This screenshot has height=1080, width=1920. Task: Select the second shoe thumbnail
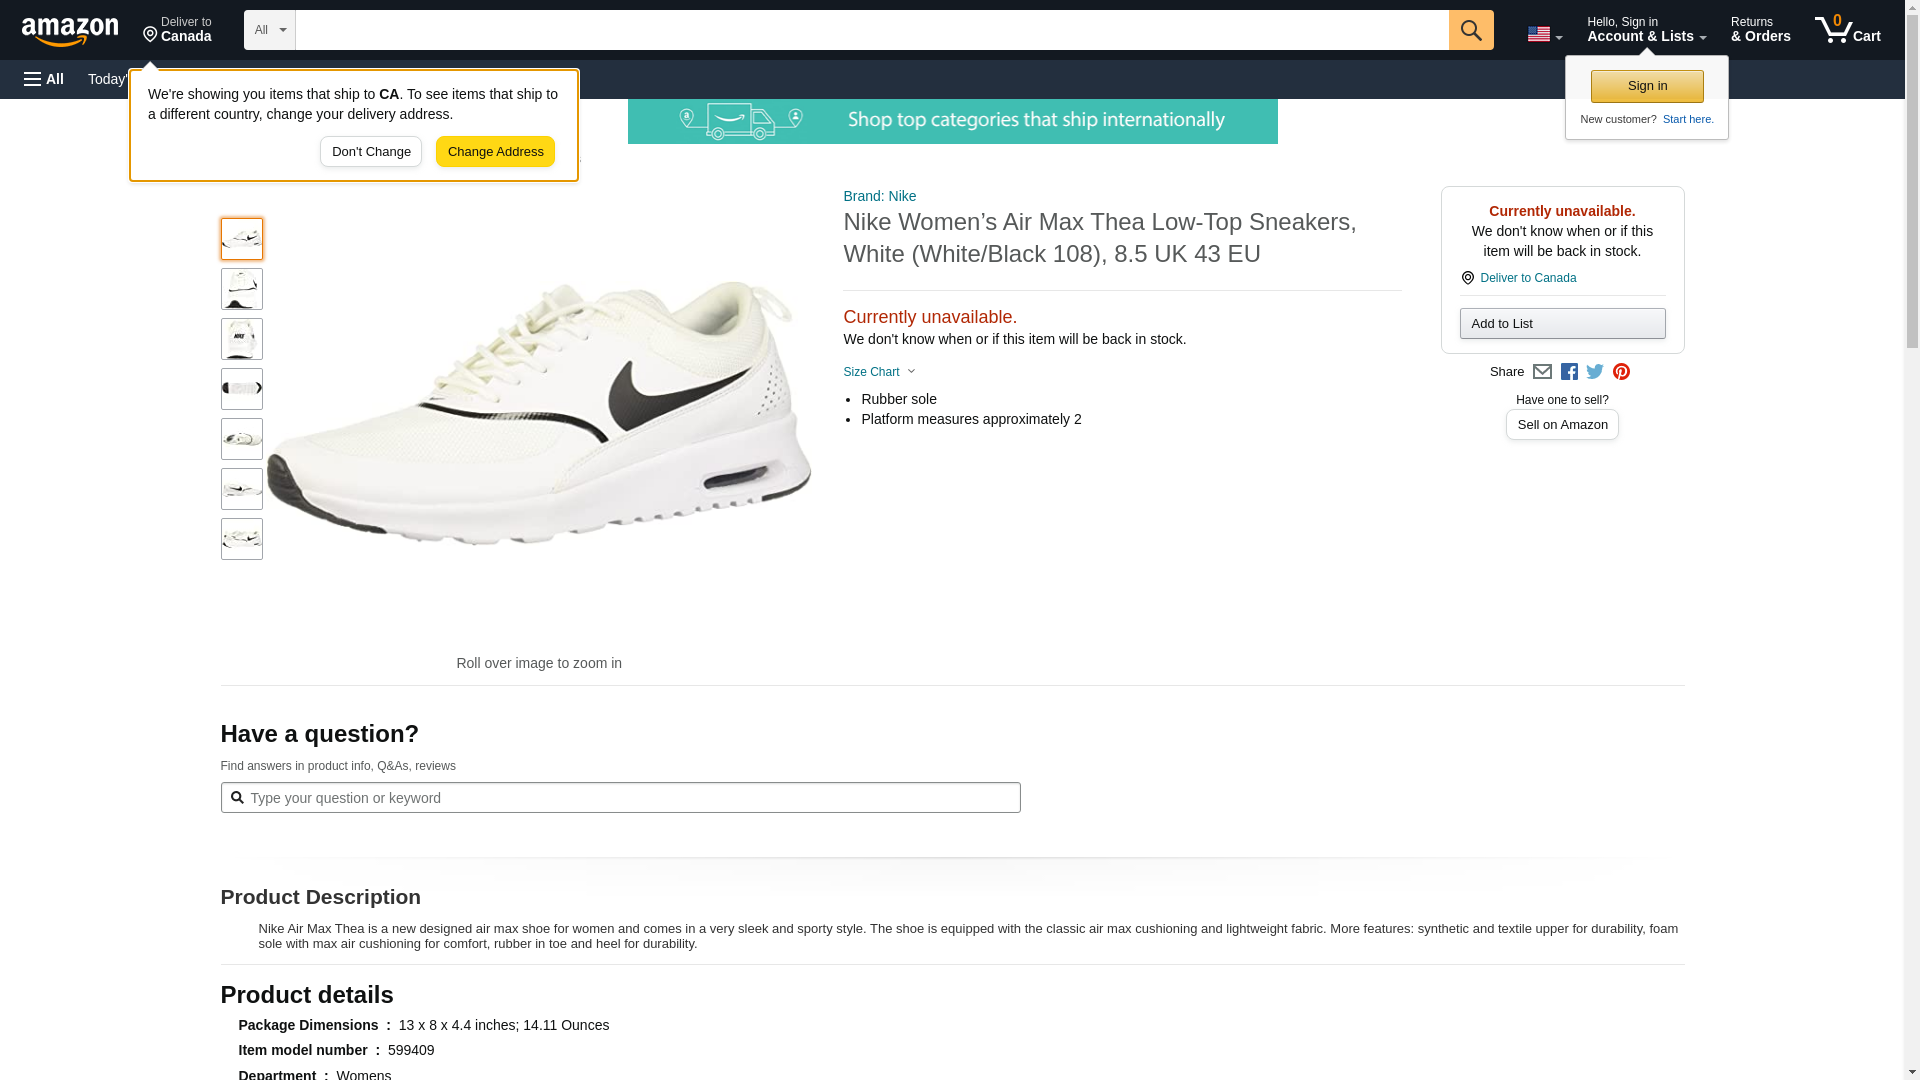[x=241, y=289]
